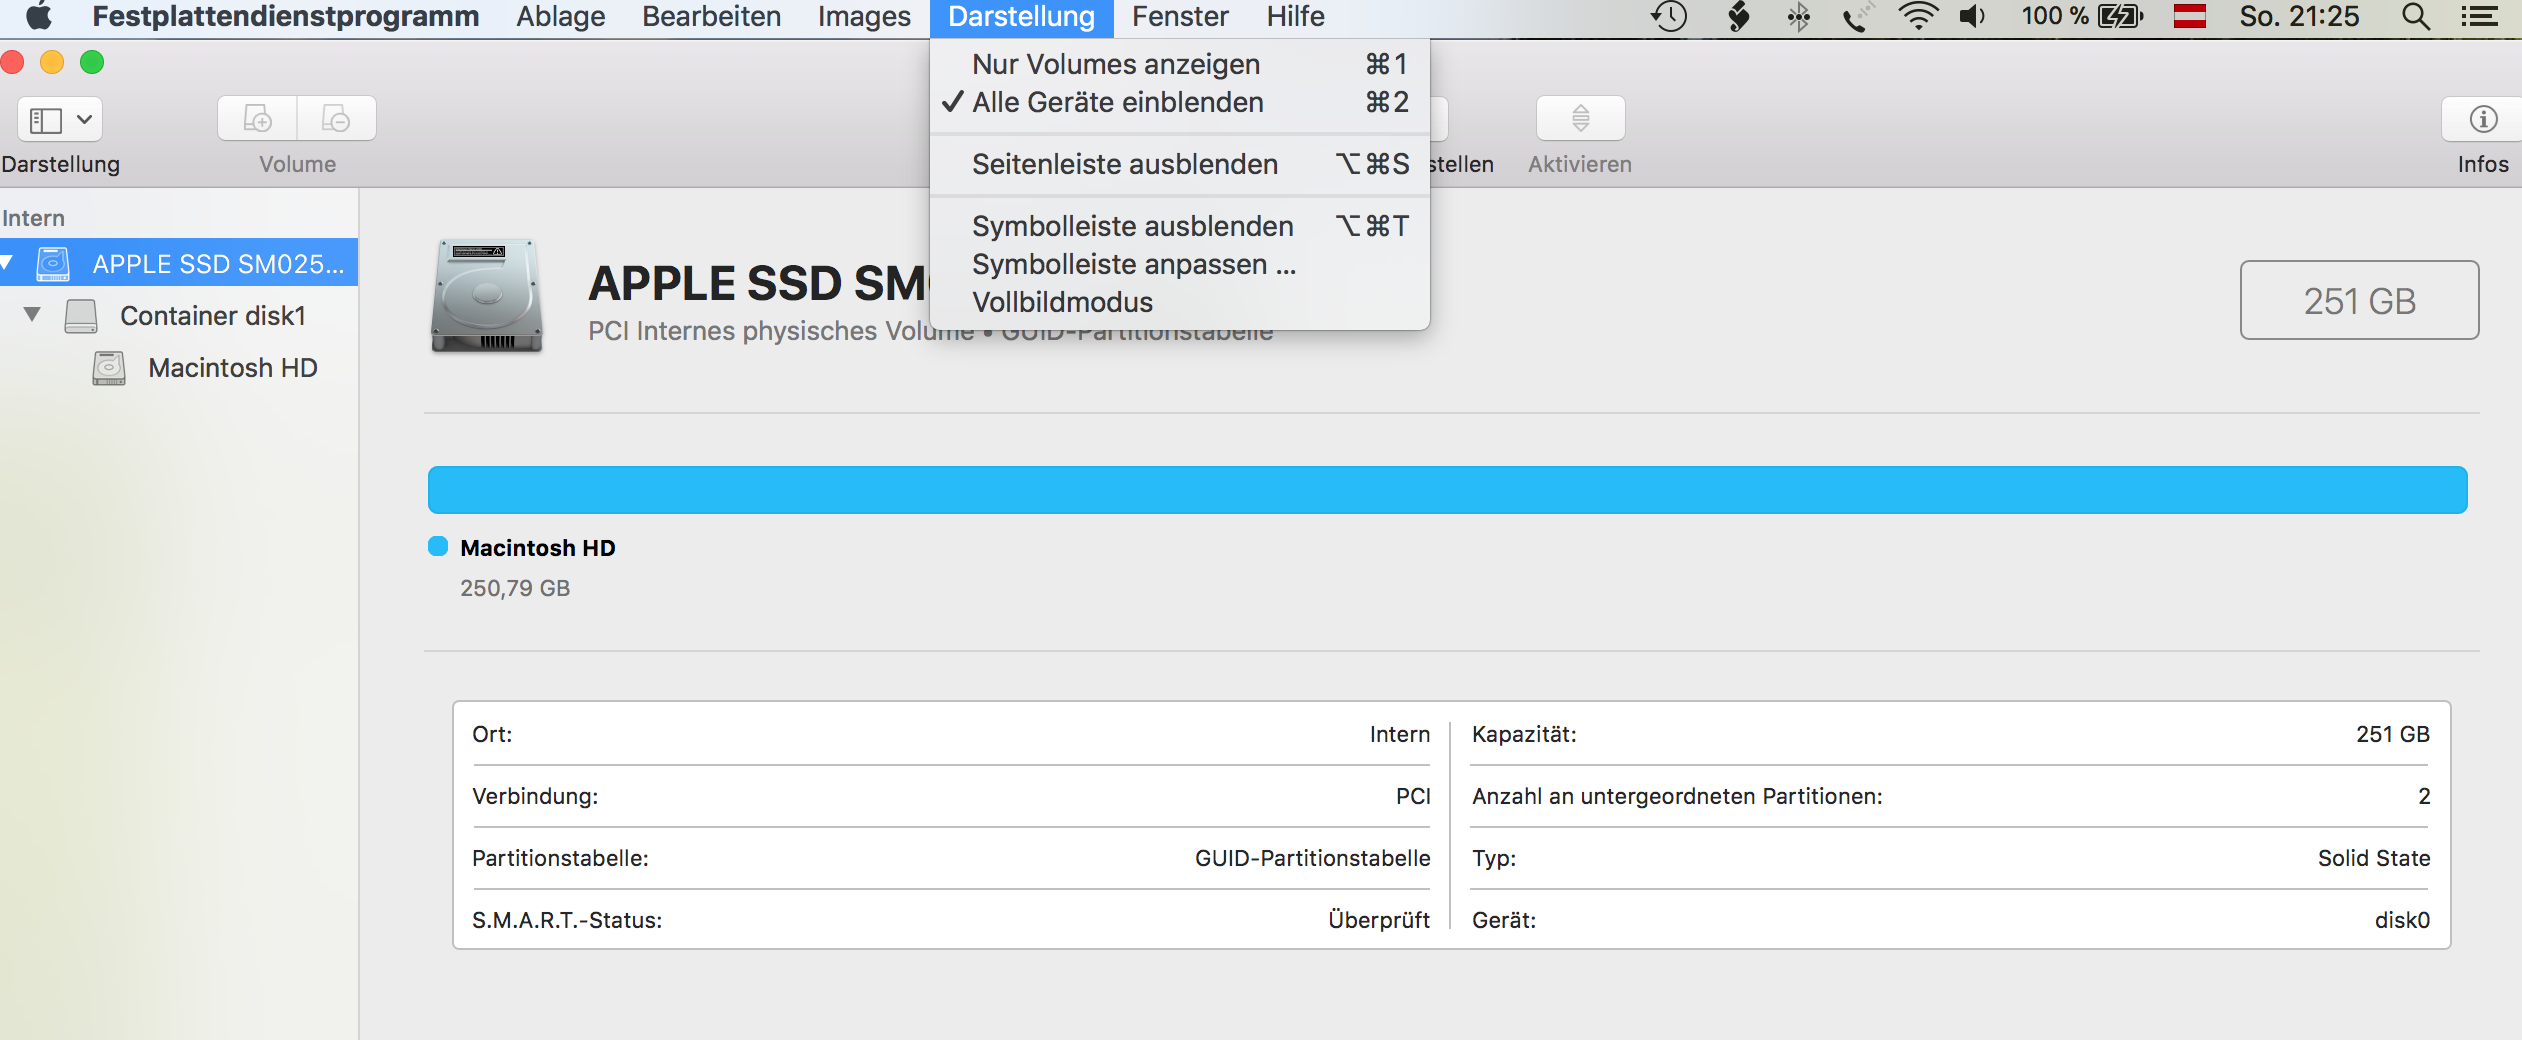2522x1040 pixels.
Task: Click the Kapazität value 251 GB in table
Action: click(2392, 734)
